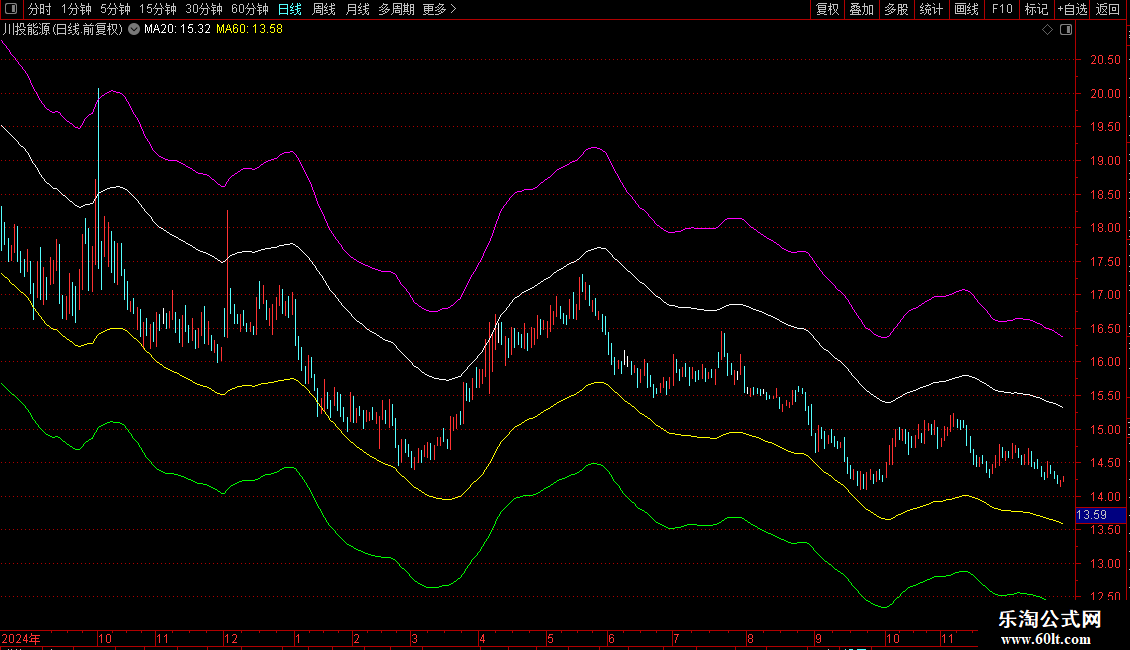Click the 13.59 price label on axis
This screenshot has width=1130, height=650.
(x=1090, y=515)
